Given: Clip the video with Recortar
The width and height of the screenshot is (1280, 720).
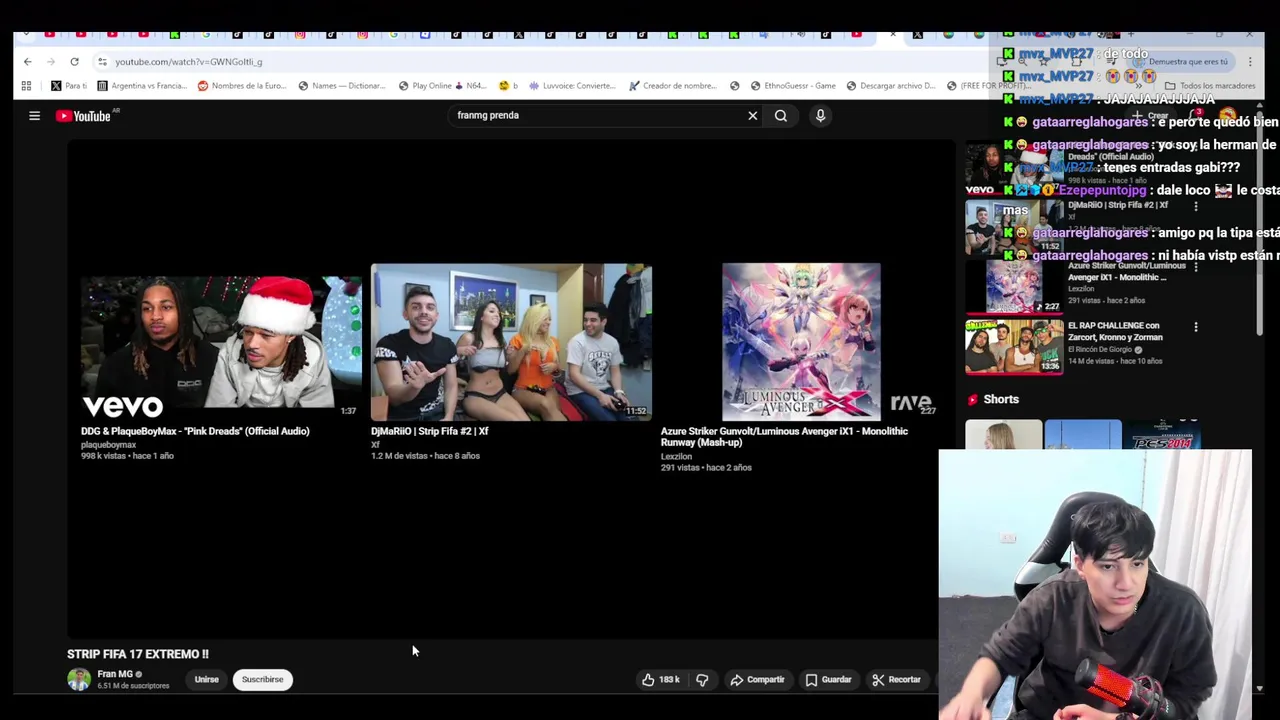Looking at the screenshot, I should (x=896, y=680).
